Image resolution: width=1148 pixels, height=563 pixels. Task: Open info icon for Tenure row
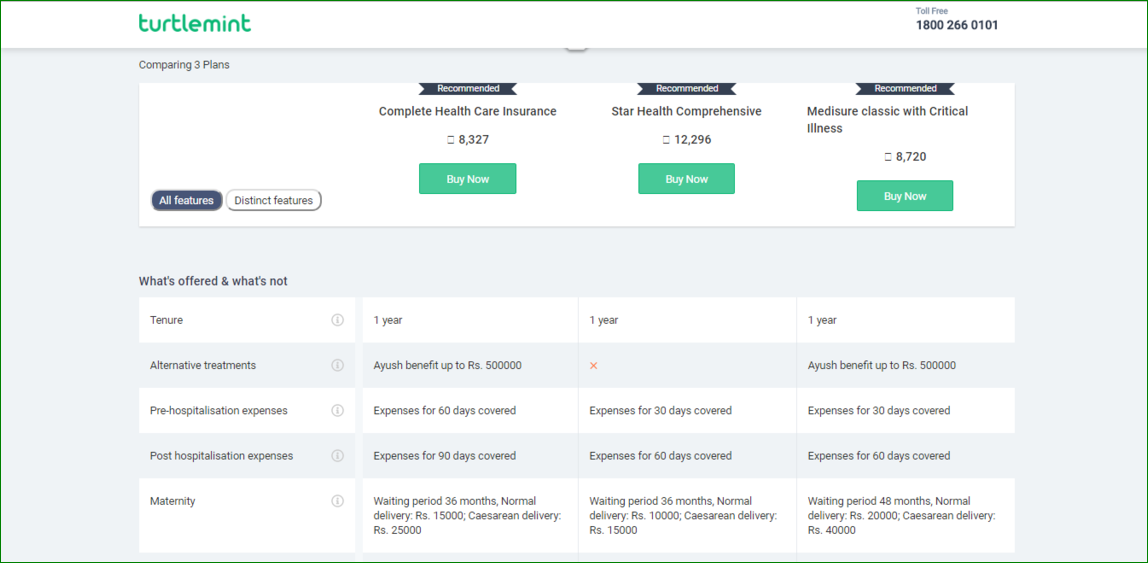pyautogui.click(x=338, y=320)
